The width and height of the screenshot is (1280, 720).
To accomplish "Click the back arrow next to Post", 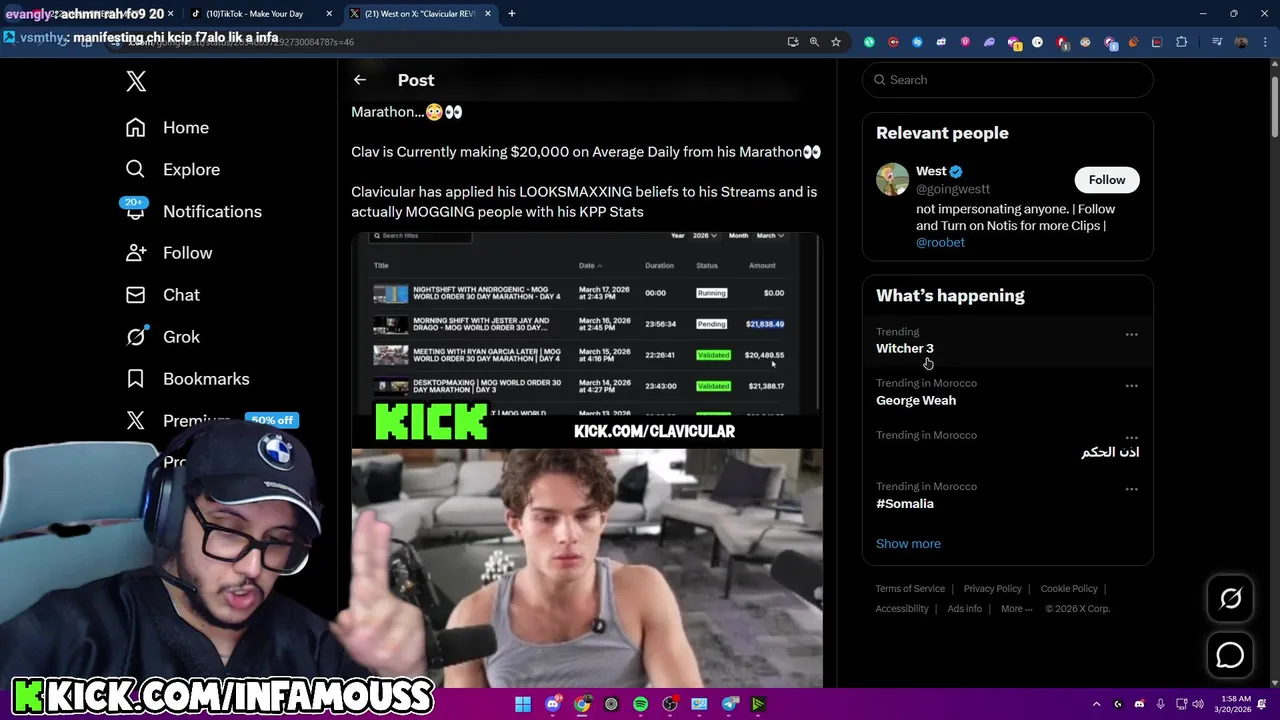I will click(360, 80).
